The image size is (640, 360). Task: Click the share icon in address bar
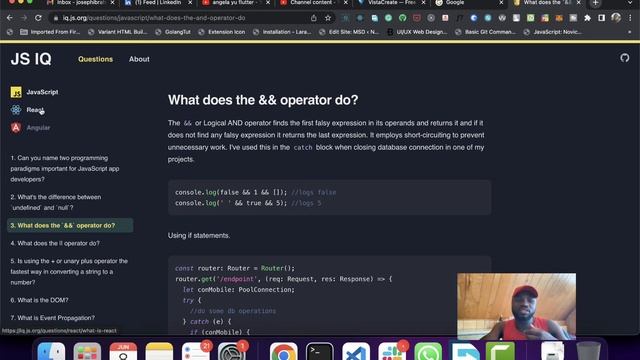(x=313, y=18)
